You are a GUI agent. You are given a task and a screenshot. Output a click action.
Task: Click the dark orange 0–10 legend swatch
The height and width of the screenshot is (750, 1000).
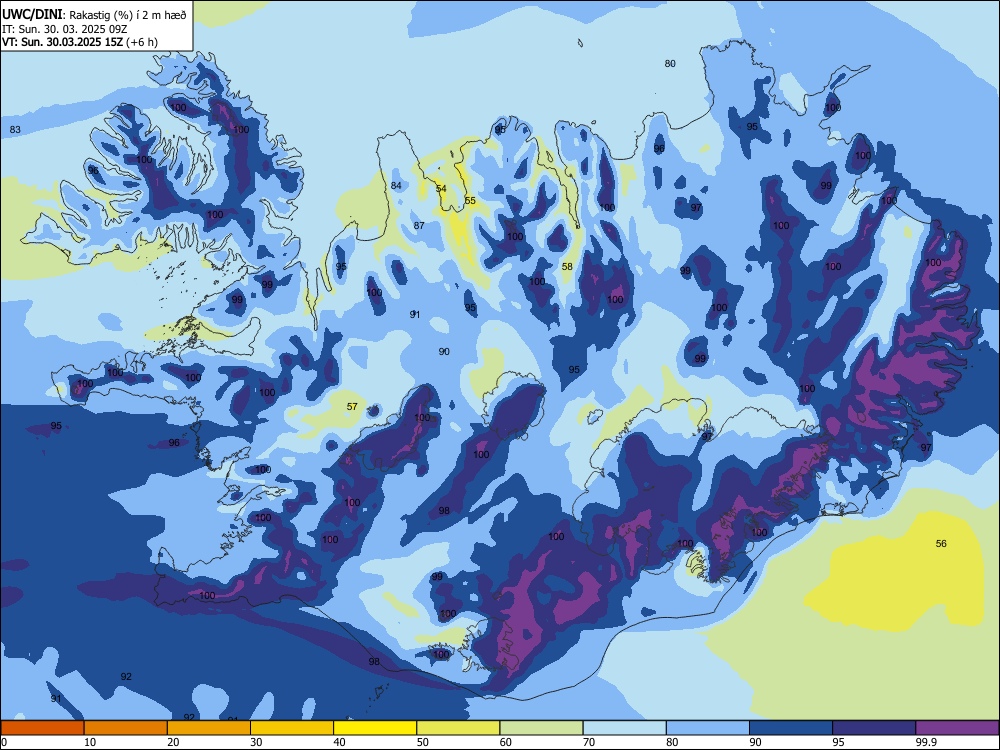[x=42, y=728]
